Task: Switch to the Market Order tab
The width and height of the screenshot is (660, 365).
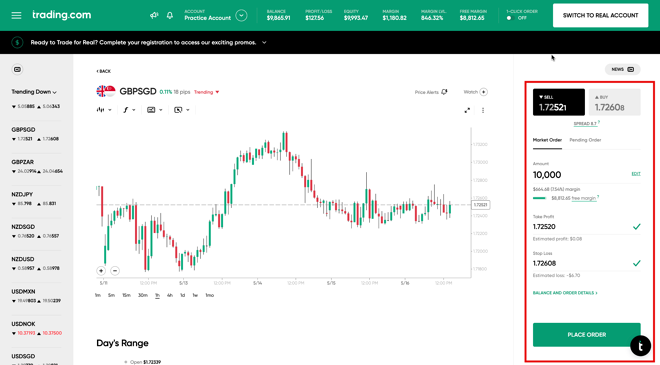Action: (547, 140)
